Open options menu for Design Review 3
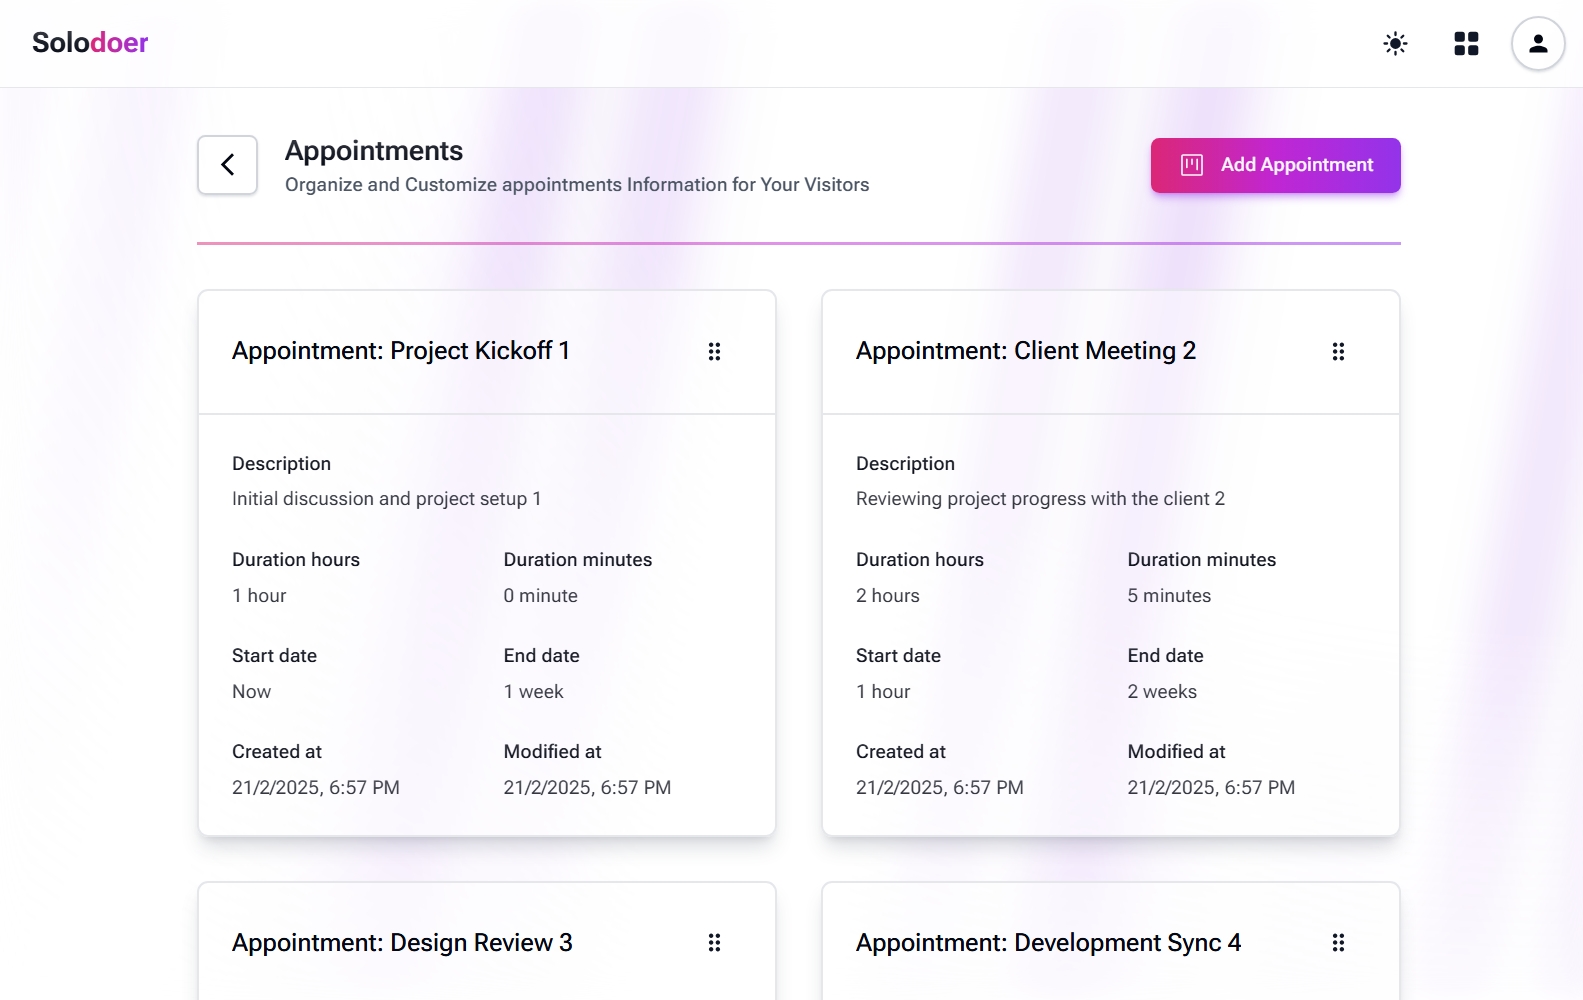This screenshot has height=1000, width=1583. click(714, 942)
